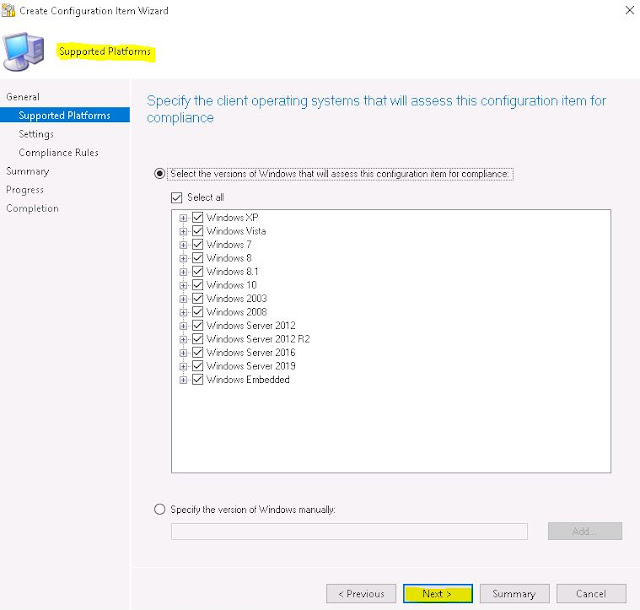640x610 pixels.
Task: Close the Create Configuration Item Wizard
Action: tap(630, 10)
